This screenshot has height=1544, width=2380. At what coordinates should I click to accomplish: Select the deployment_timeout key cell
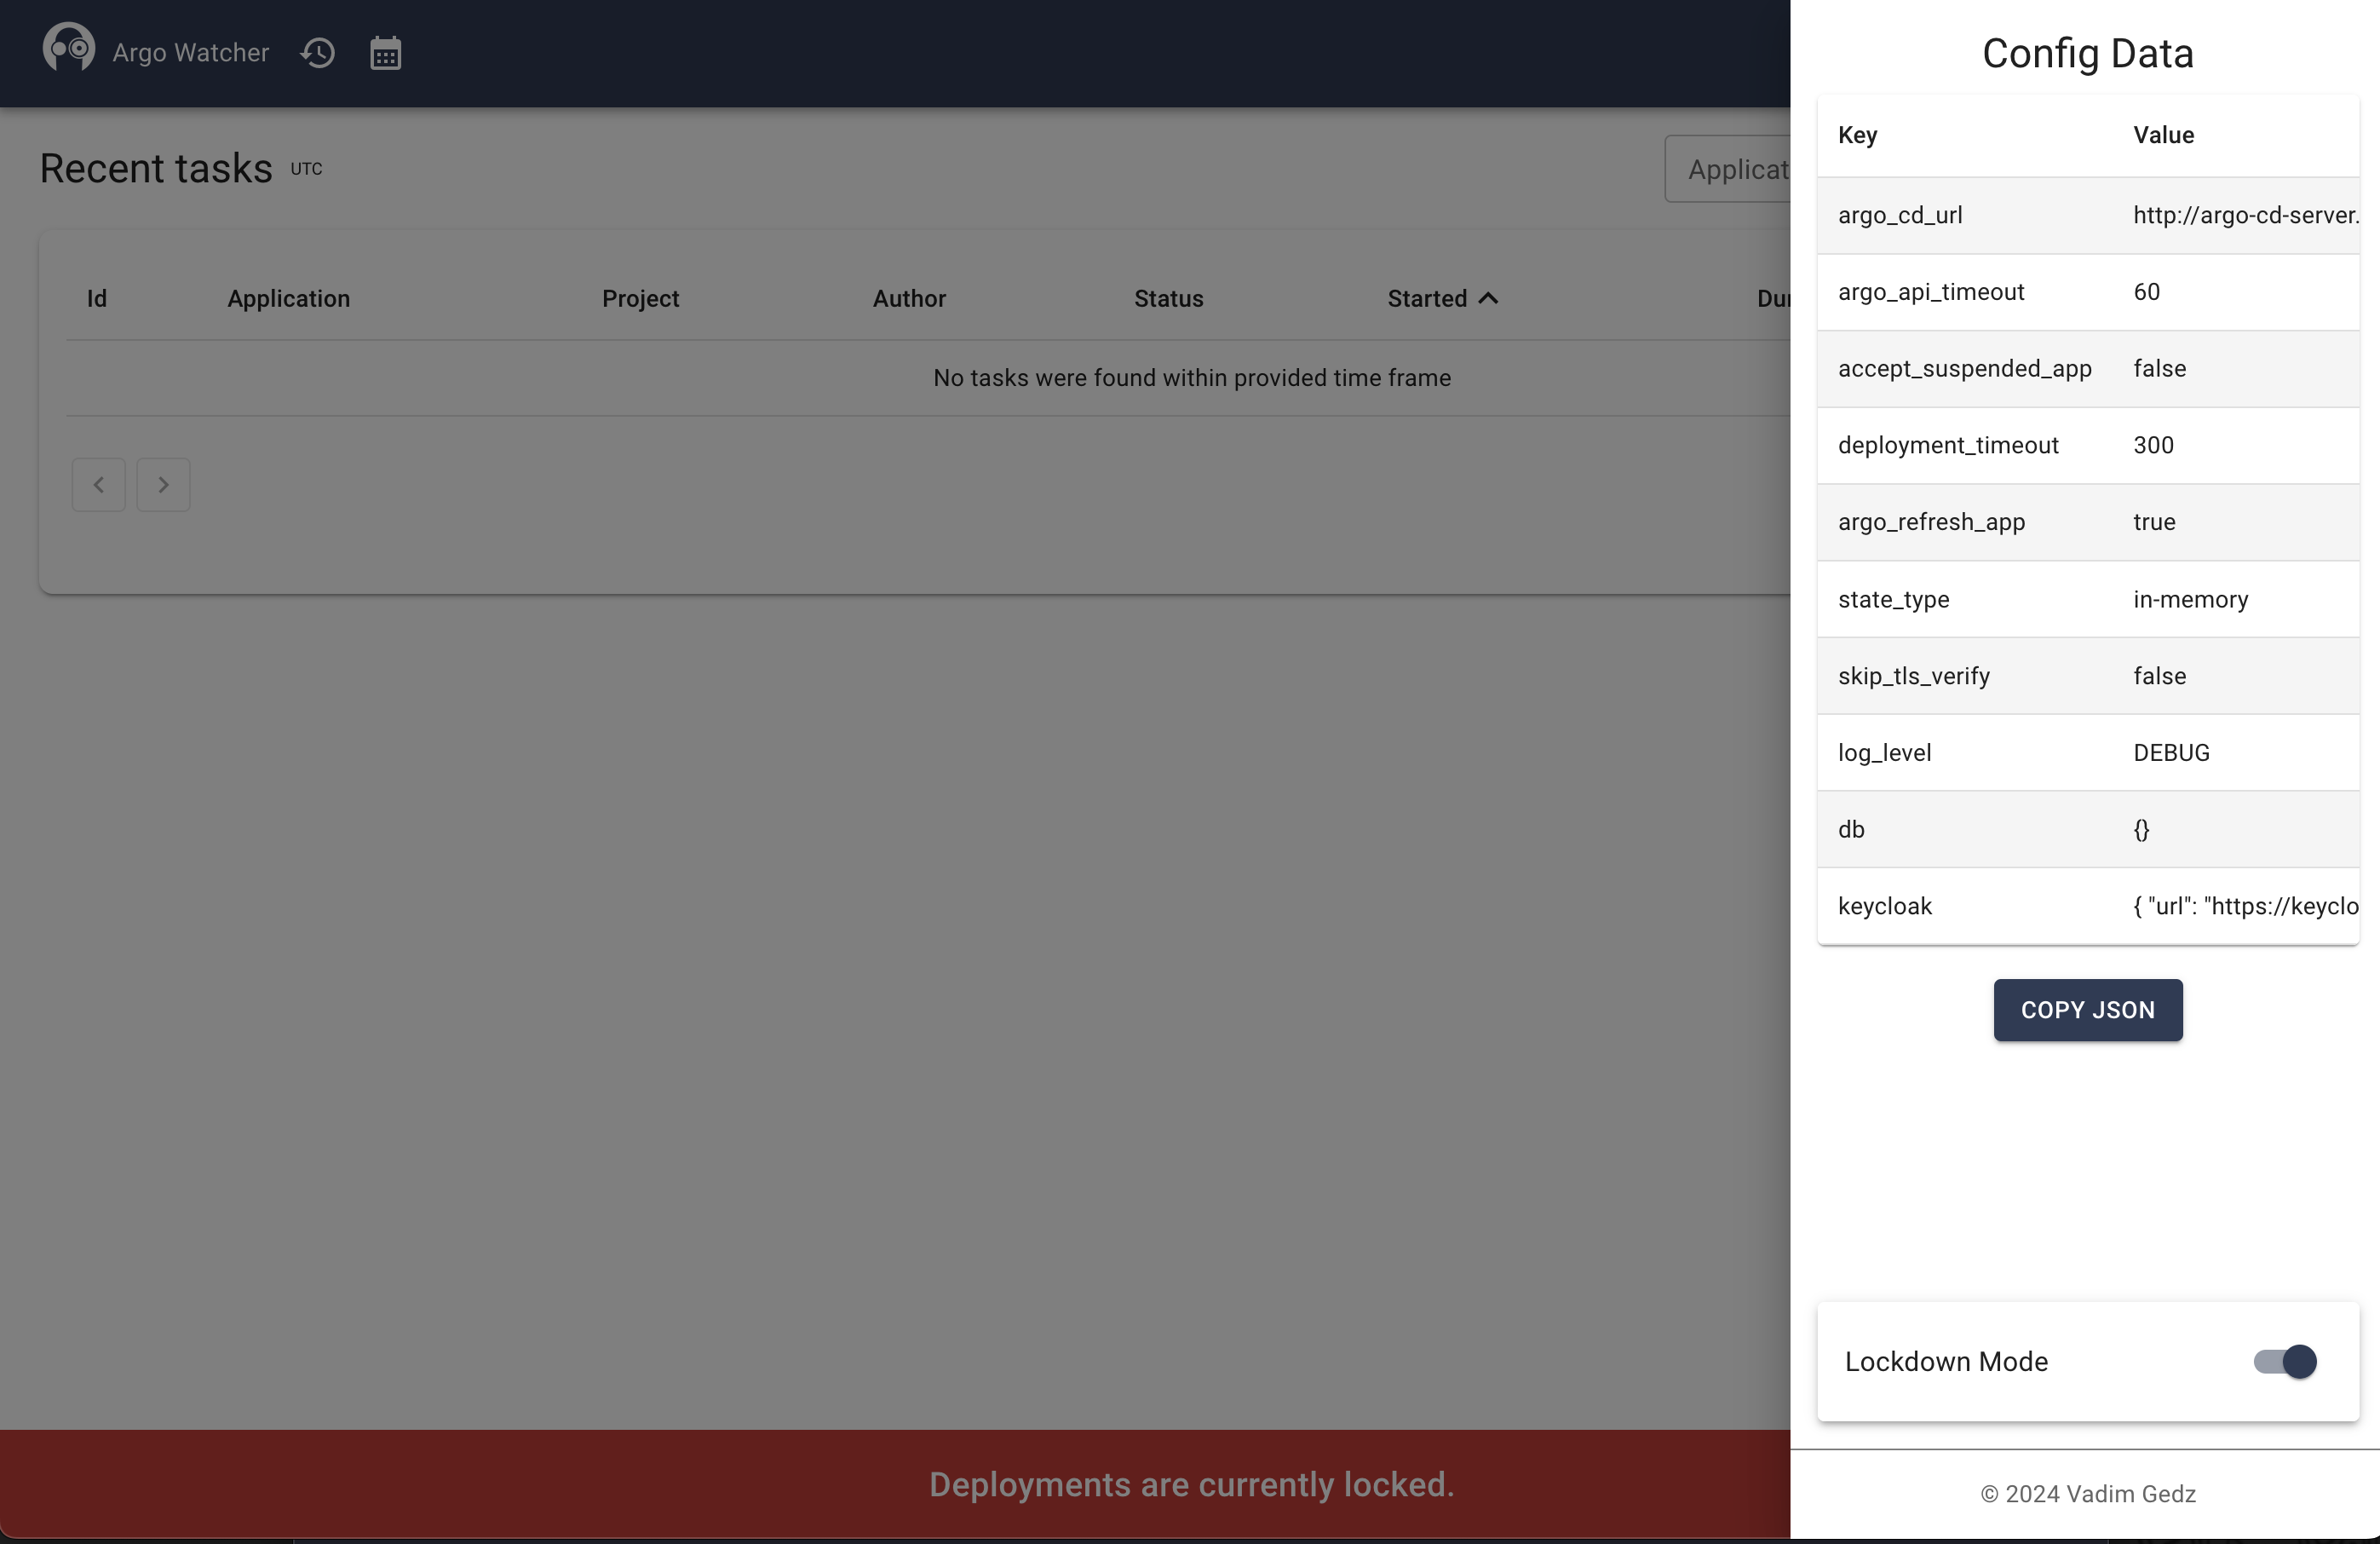tap(1964, 445)
